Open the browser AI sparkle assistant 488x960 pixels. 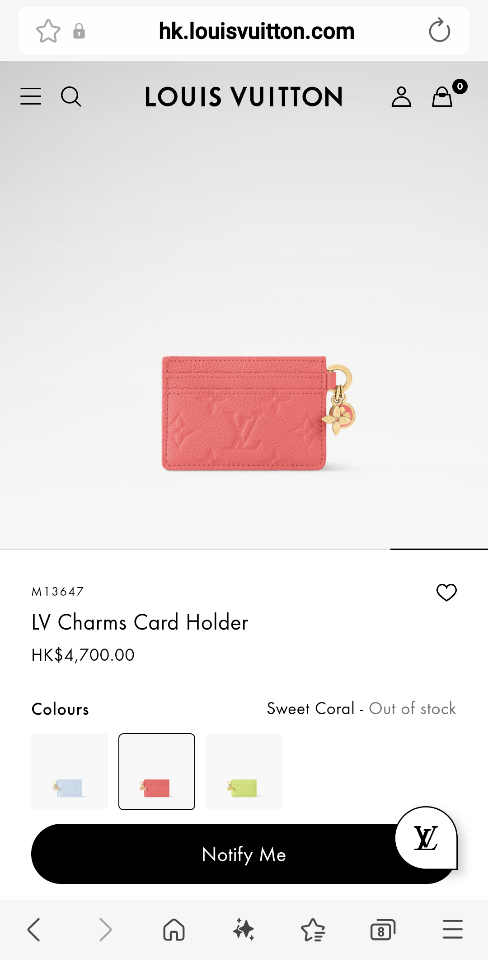[244, 930]
